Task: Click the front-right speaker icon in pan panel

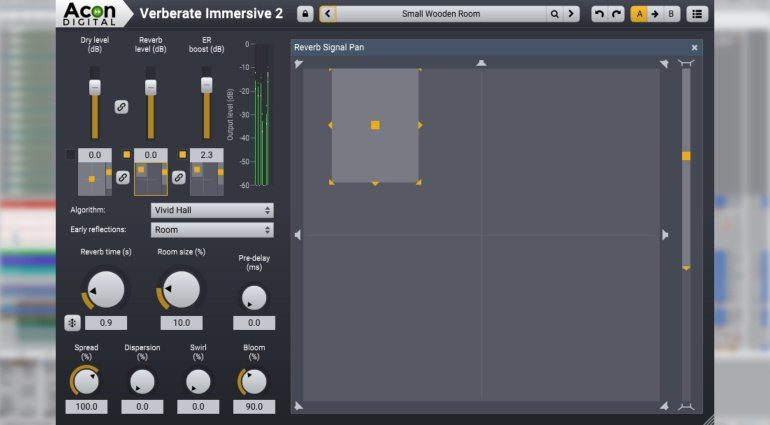Action: pyautogui.click(x=664, y=64)
